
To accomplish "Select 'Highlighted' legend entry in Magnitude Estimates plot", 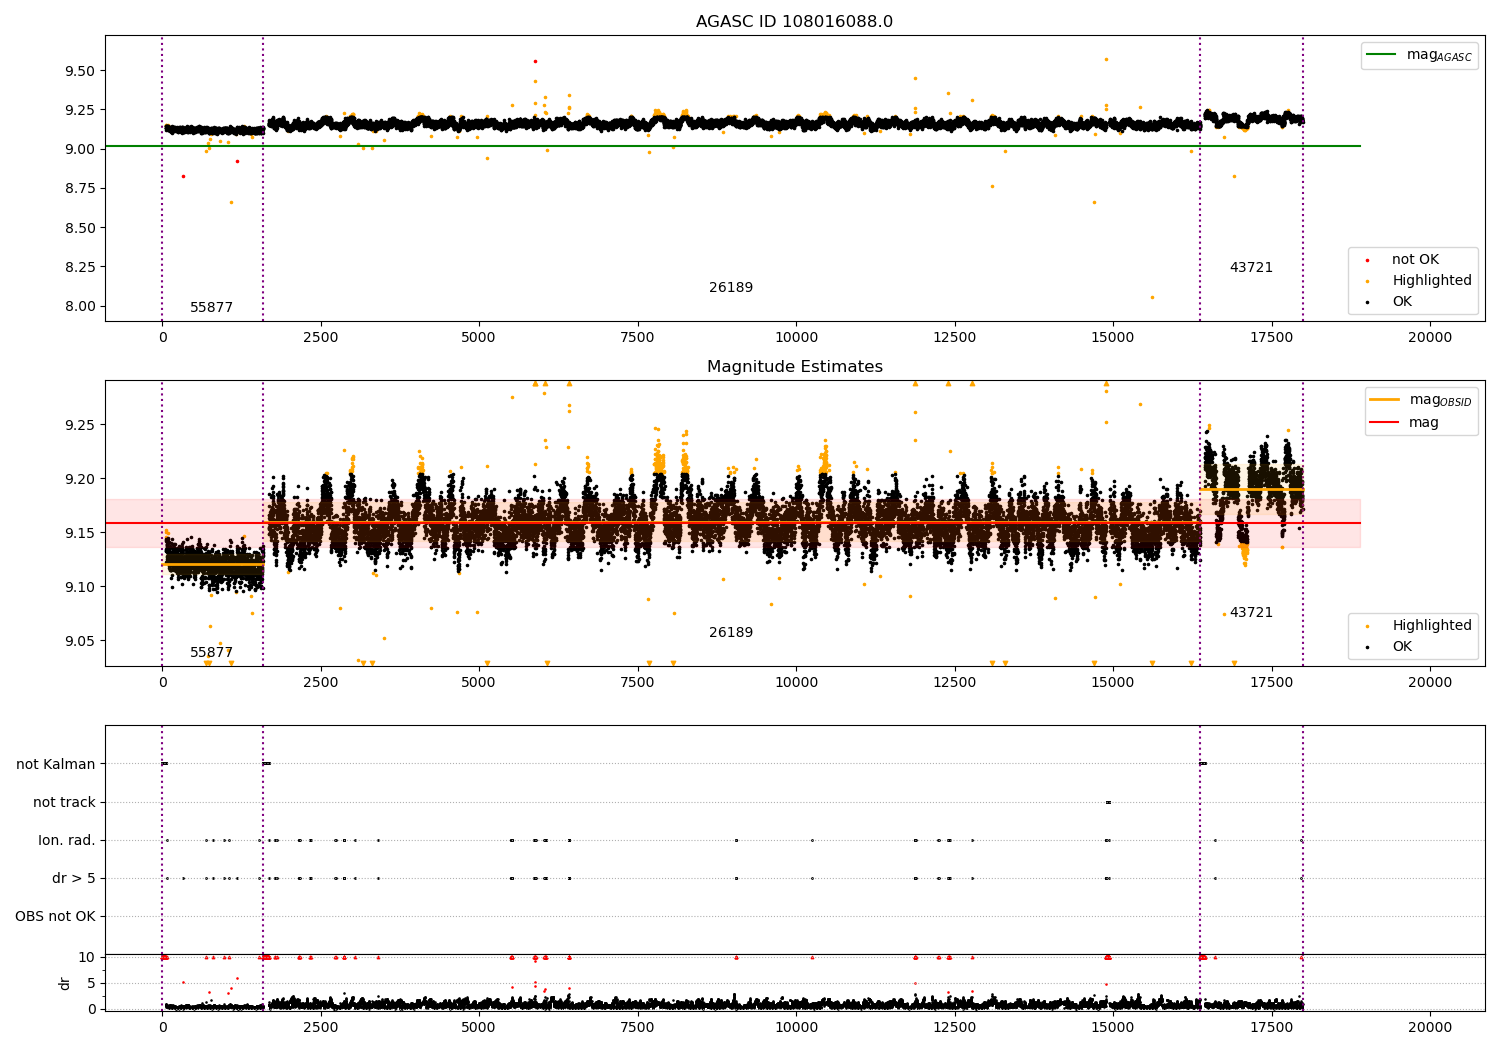I will click(x=1420, y=626).
